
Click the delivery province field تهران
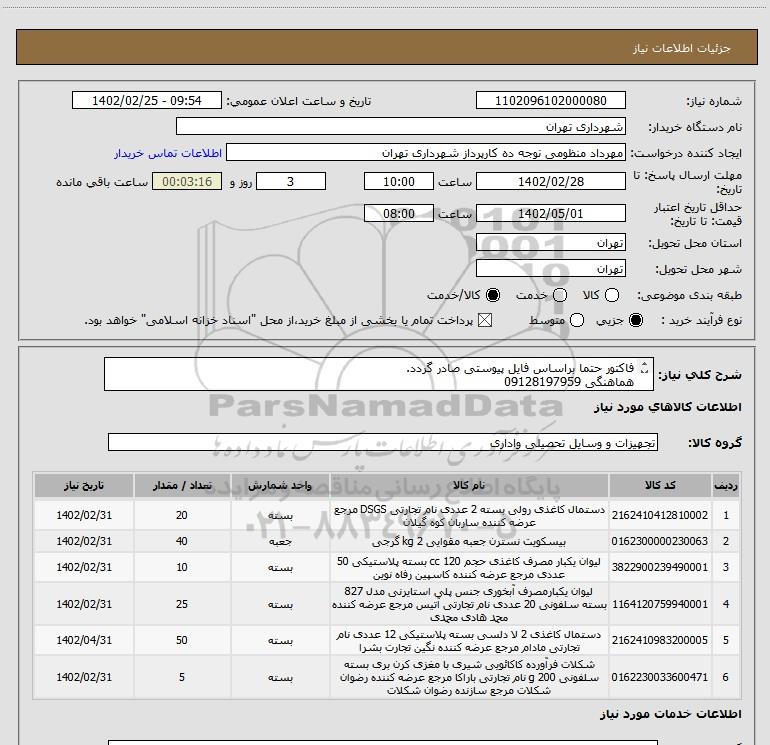pos(550,243)
